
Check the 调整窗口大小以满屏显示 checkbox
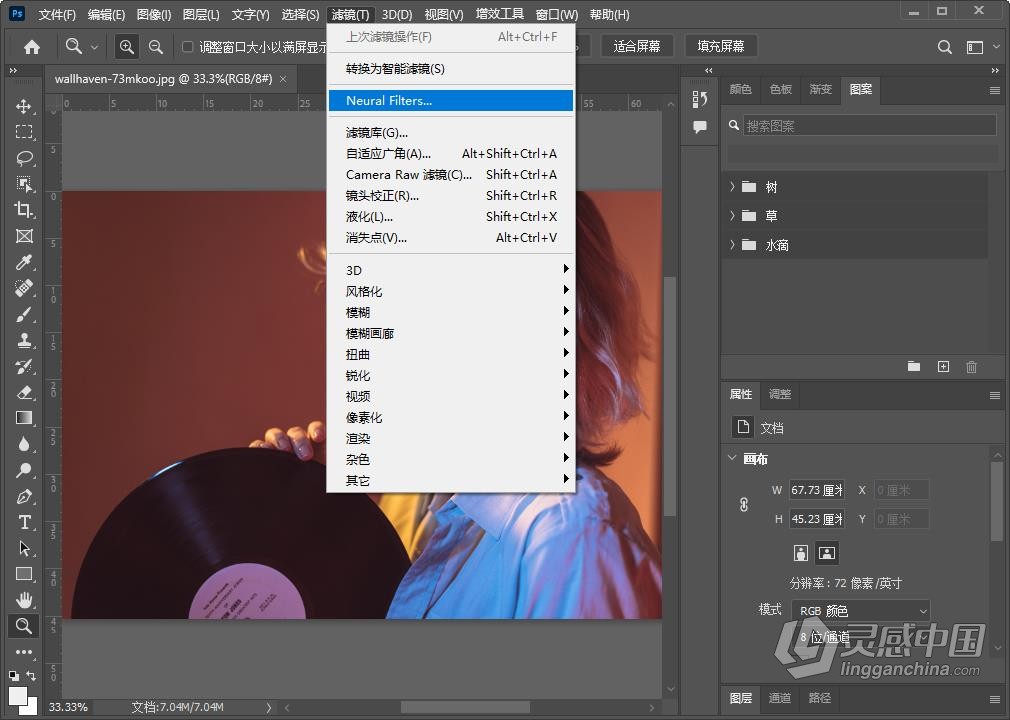186,45
